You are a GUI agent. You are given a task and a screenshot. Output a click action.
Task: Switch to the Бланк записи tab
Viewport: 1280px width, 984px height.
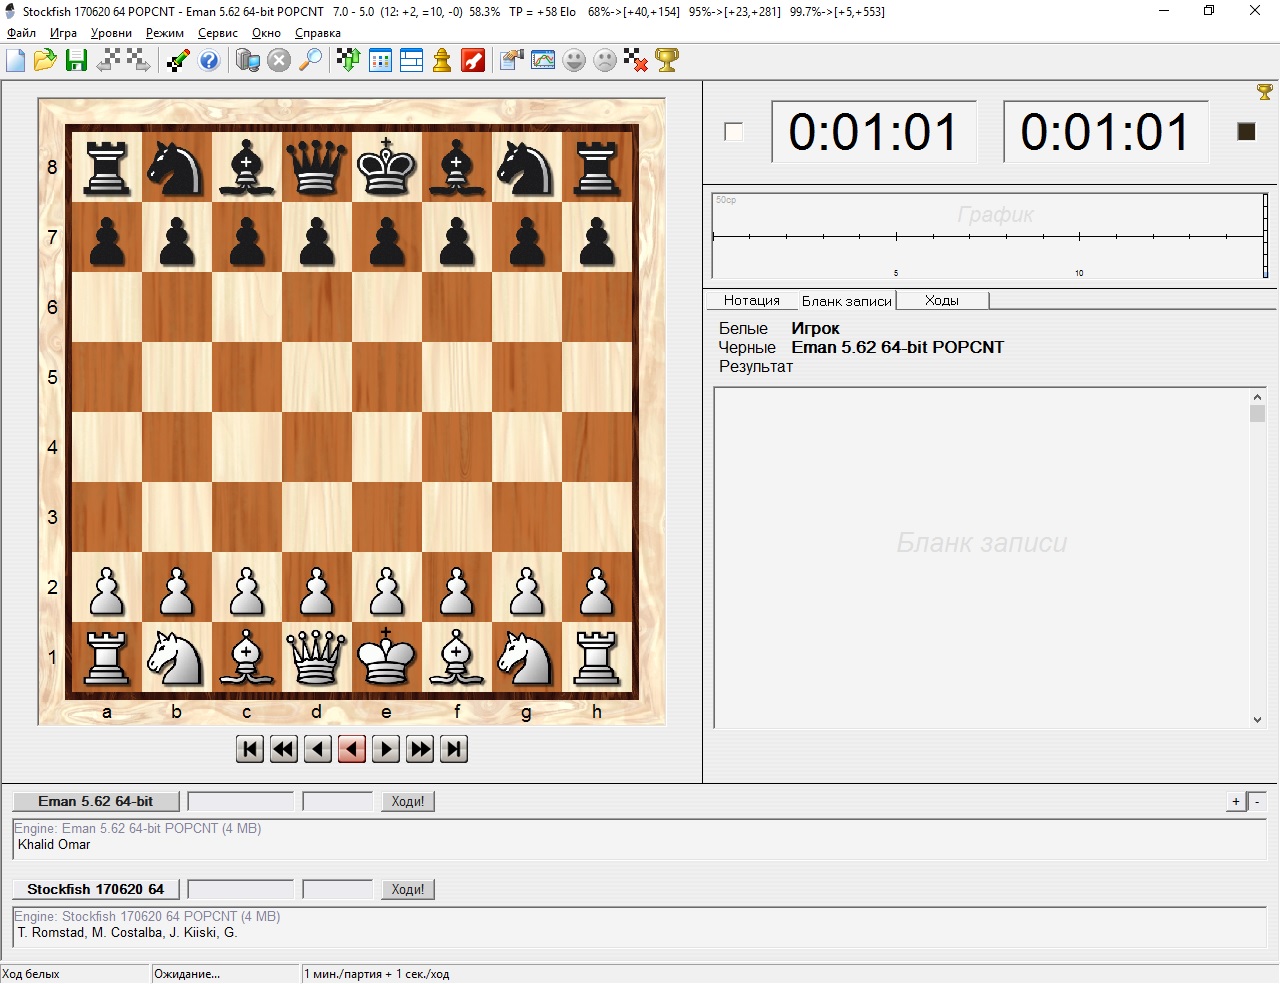tap(846, 300)
